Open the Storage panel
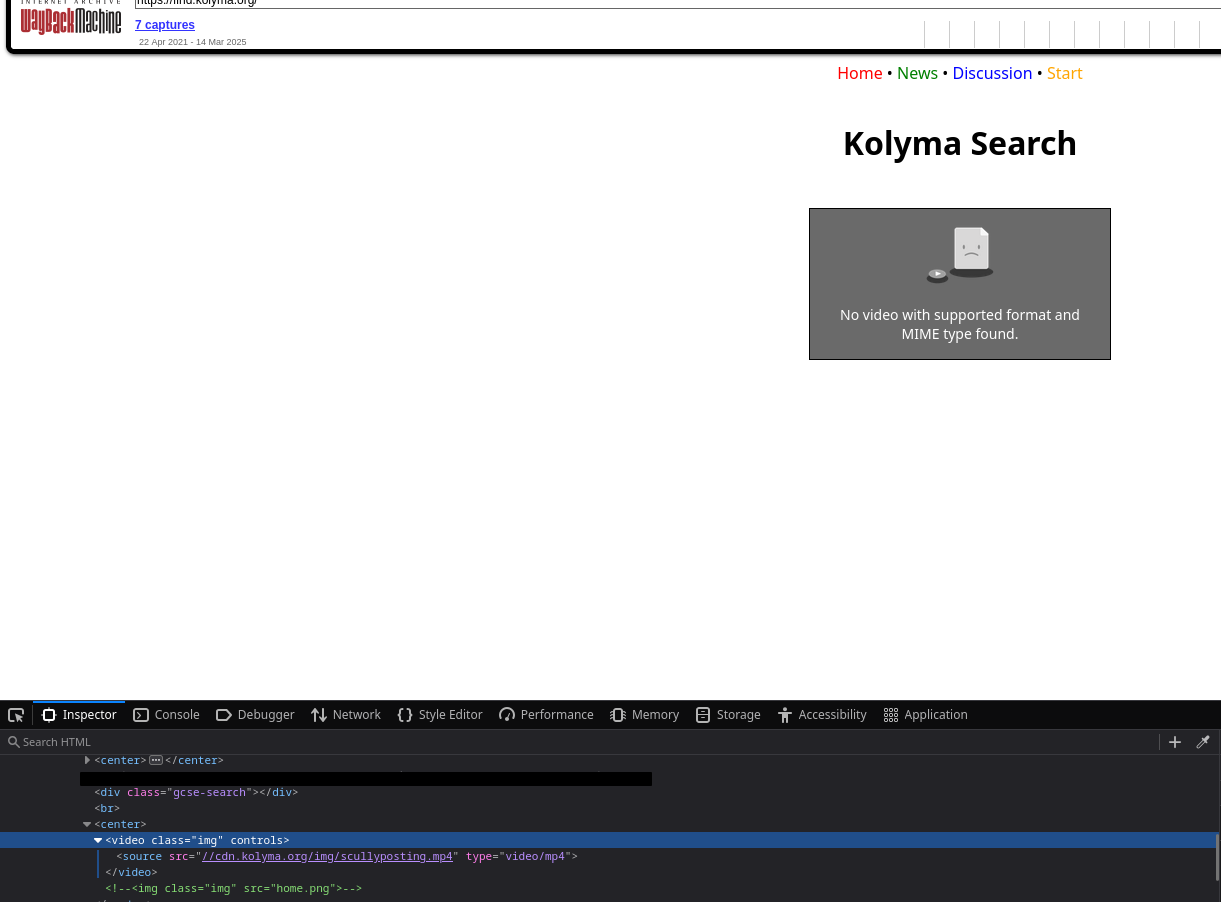1221x902 pixels. tap(728, 715)
